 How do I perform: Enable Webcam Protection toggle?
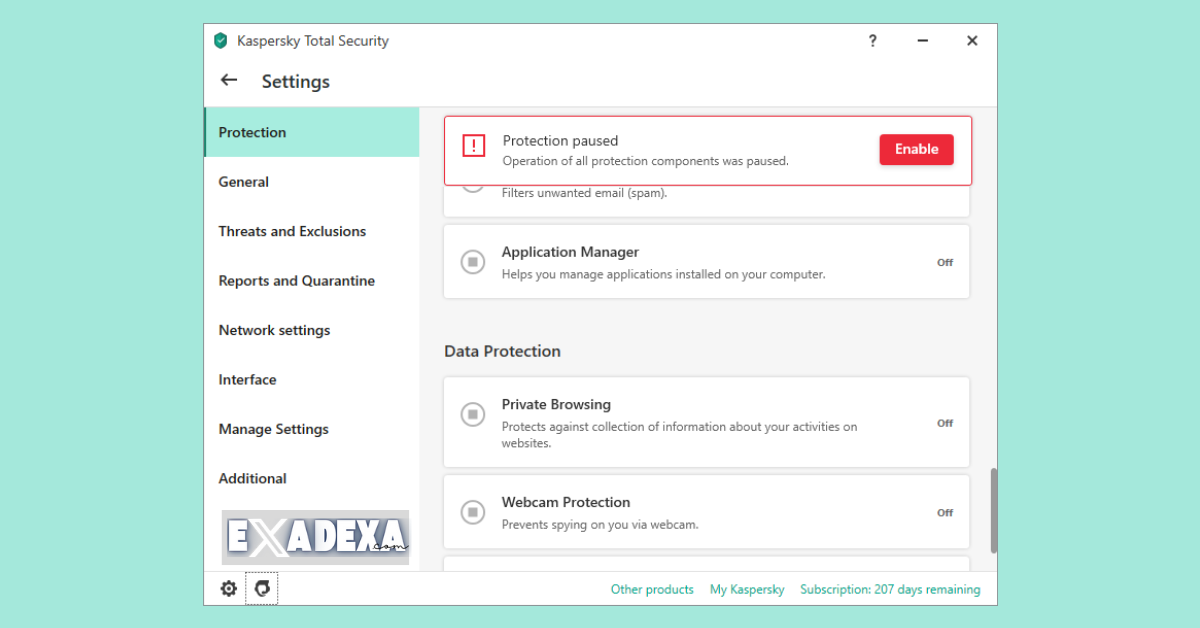(944, 512)
